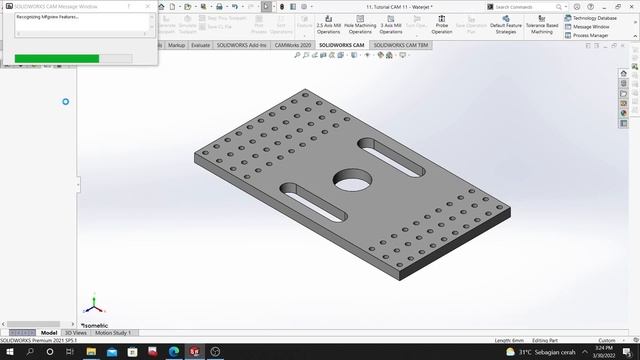
Task: Undo the last action
Action: tap(235, 7)
